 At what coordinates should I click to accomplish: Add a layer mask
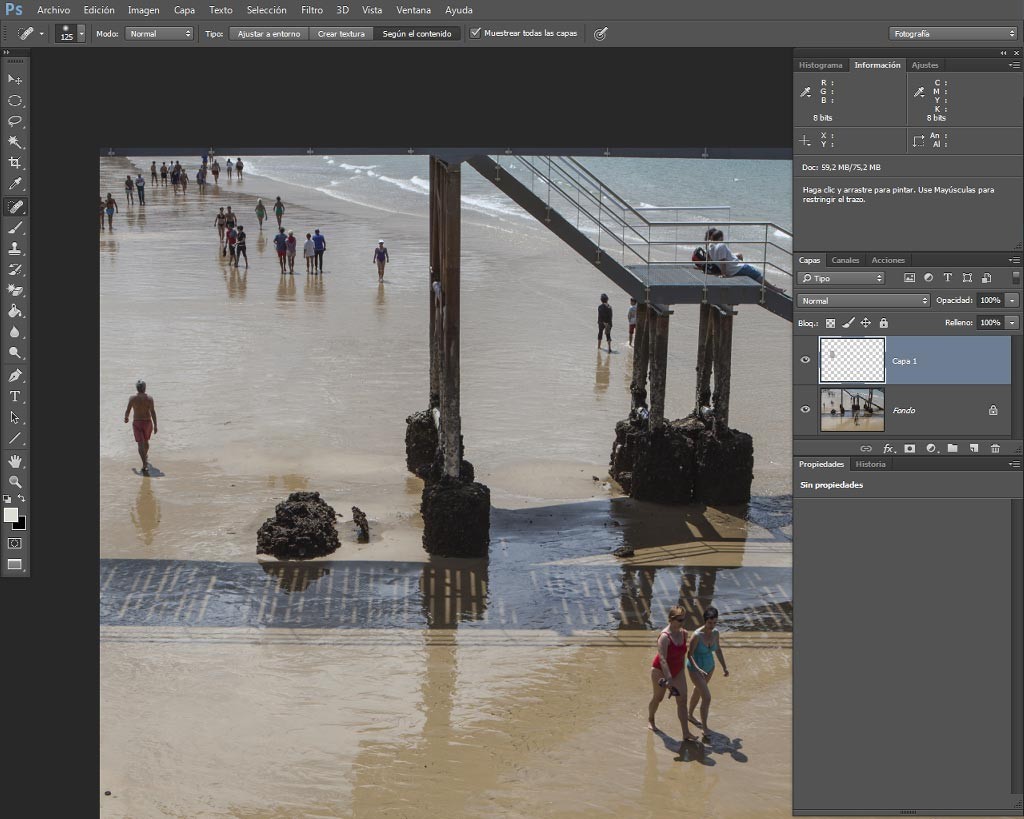(910, 448)
